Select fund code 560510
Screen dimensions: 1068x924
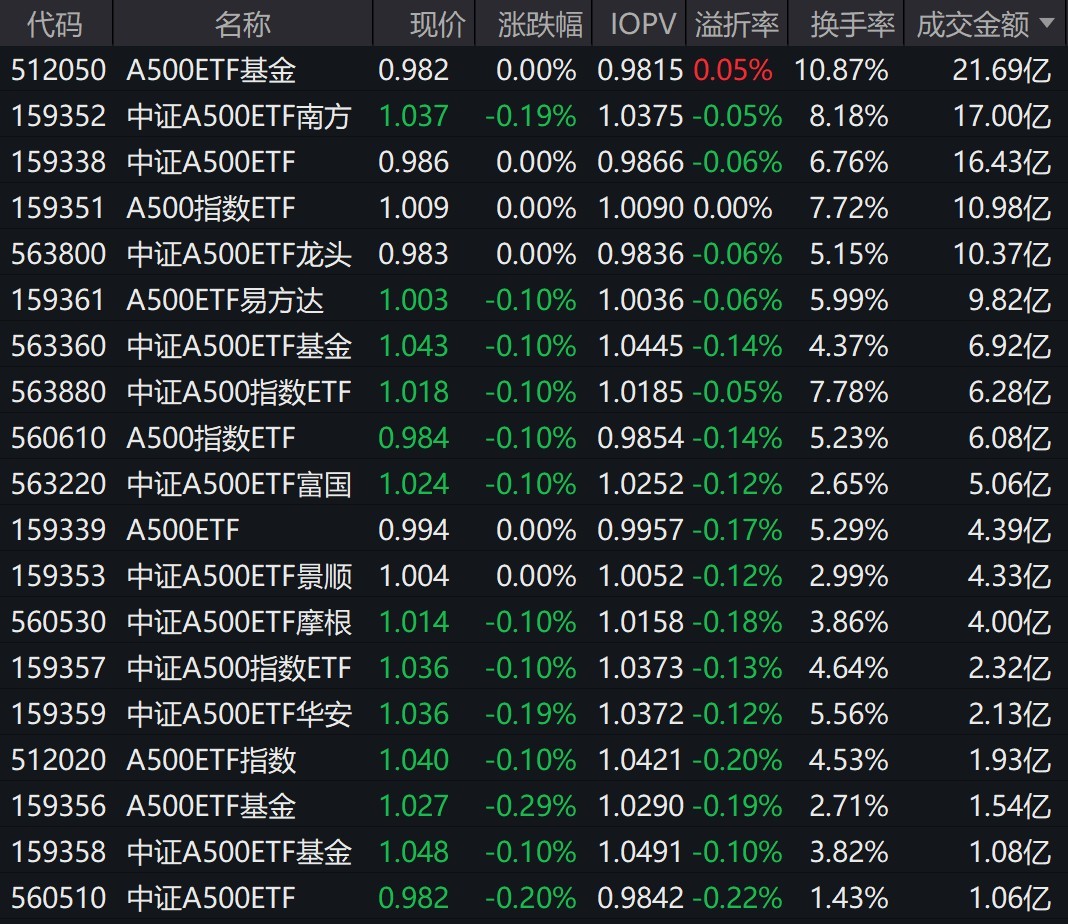point(59,898)
